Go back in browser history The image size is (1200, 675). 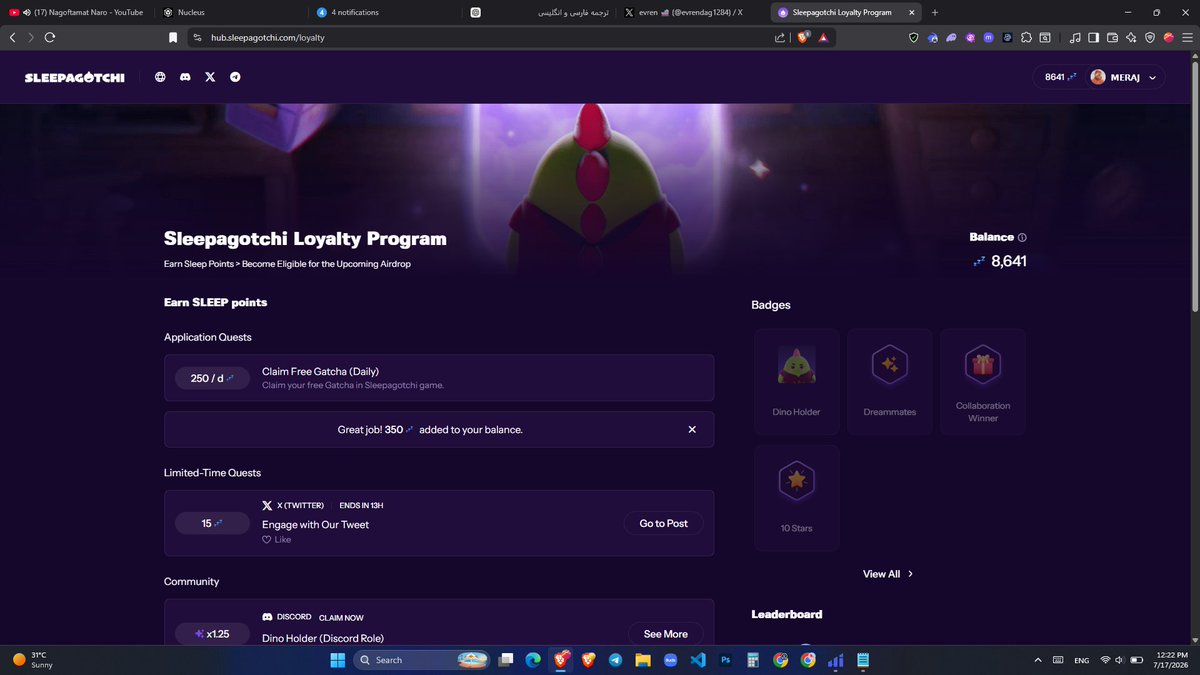(x=12, y=37)
